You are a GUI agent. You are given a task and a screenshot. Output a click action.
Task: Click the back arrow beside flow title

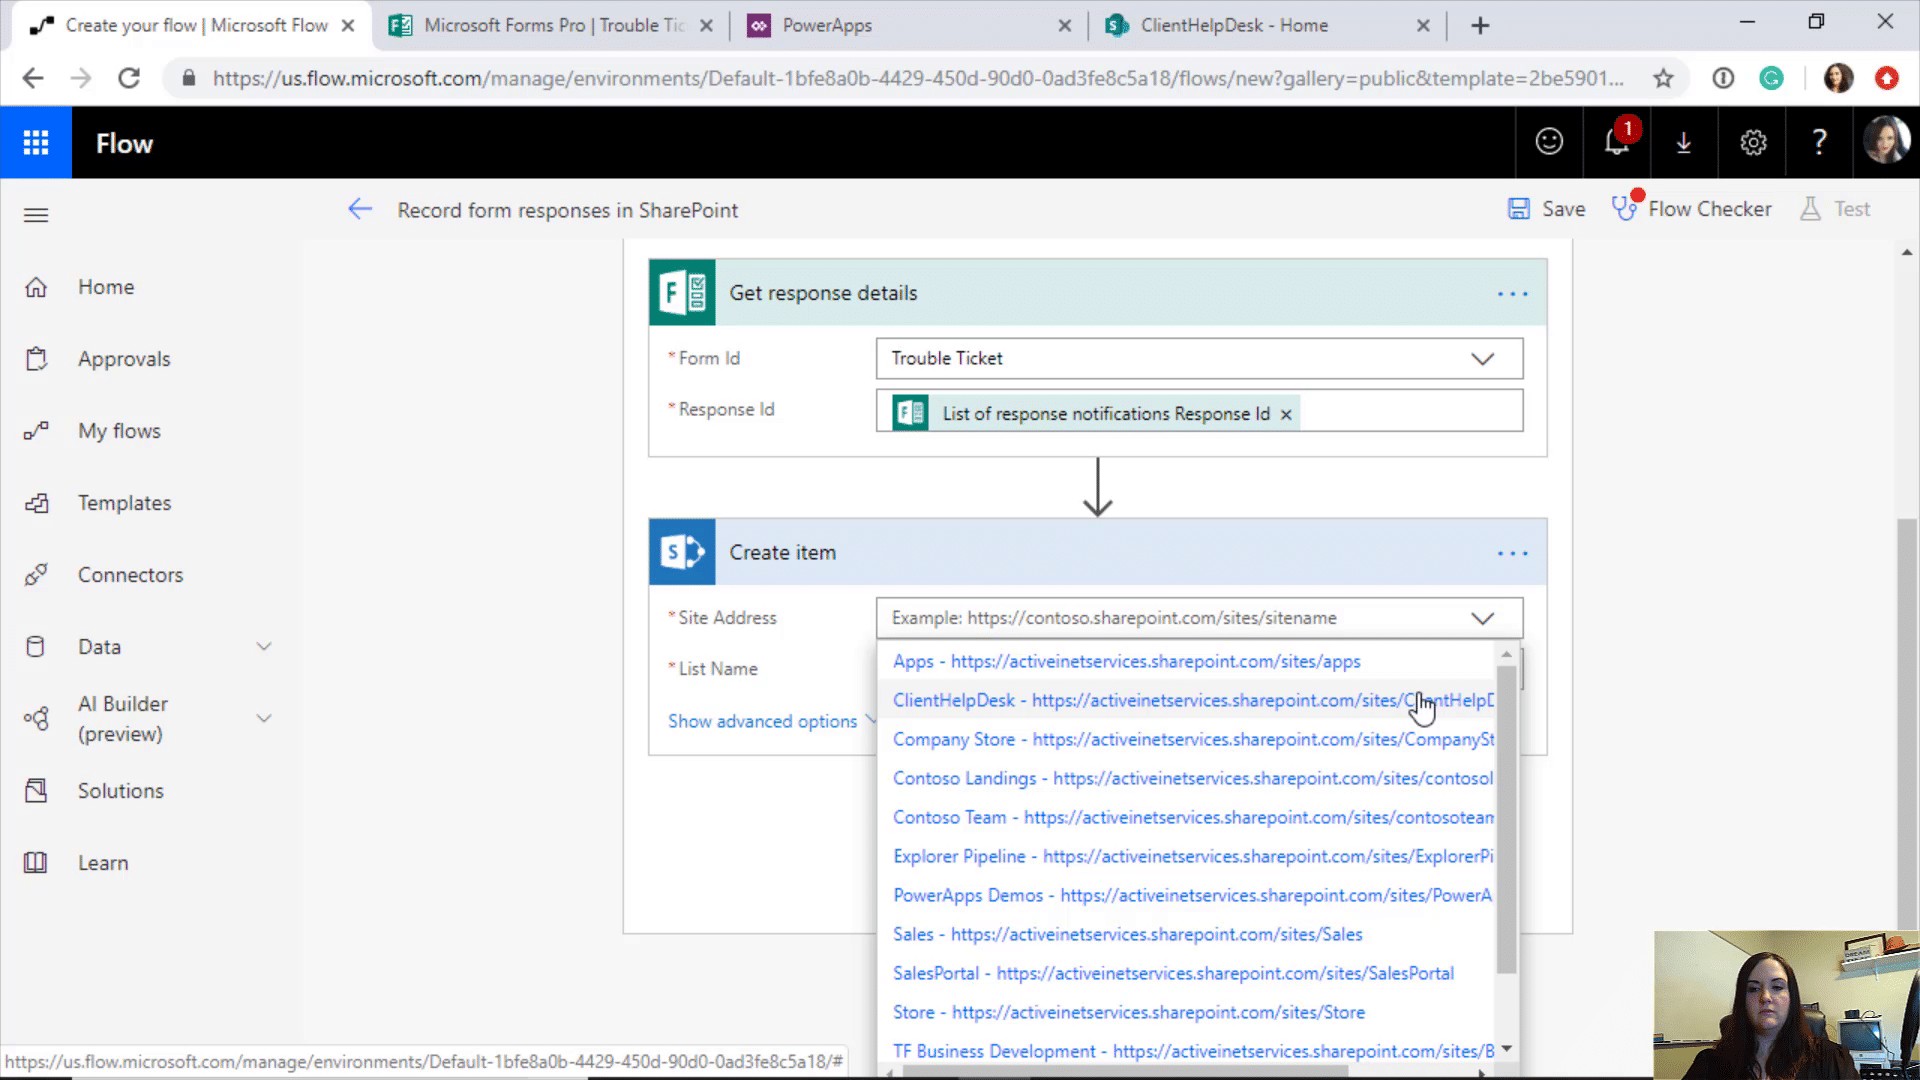tap(360, 209)
